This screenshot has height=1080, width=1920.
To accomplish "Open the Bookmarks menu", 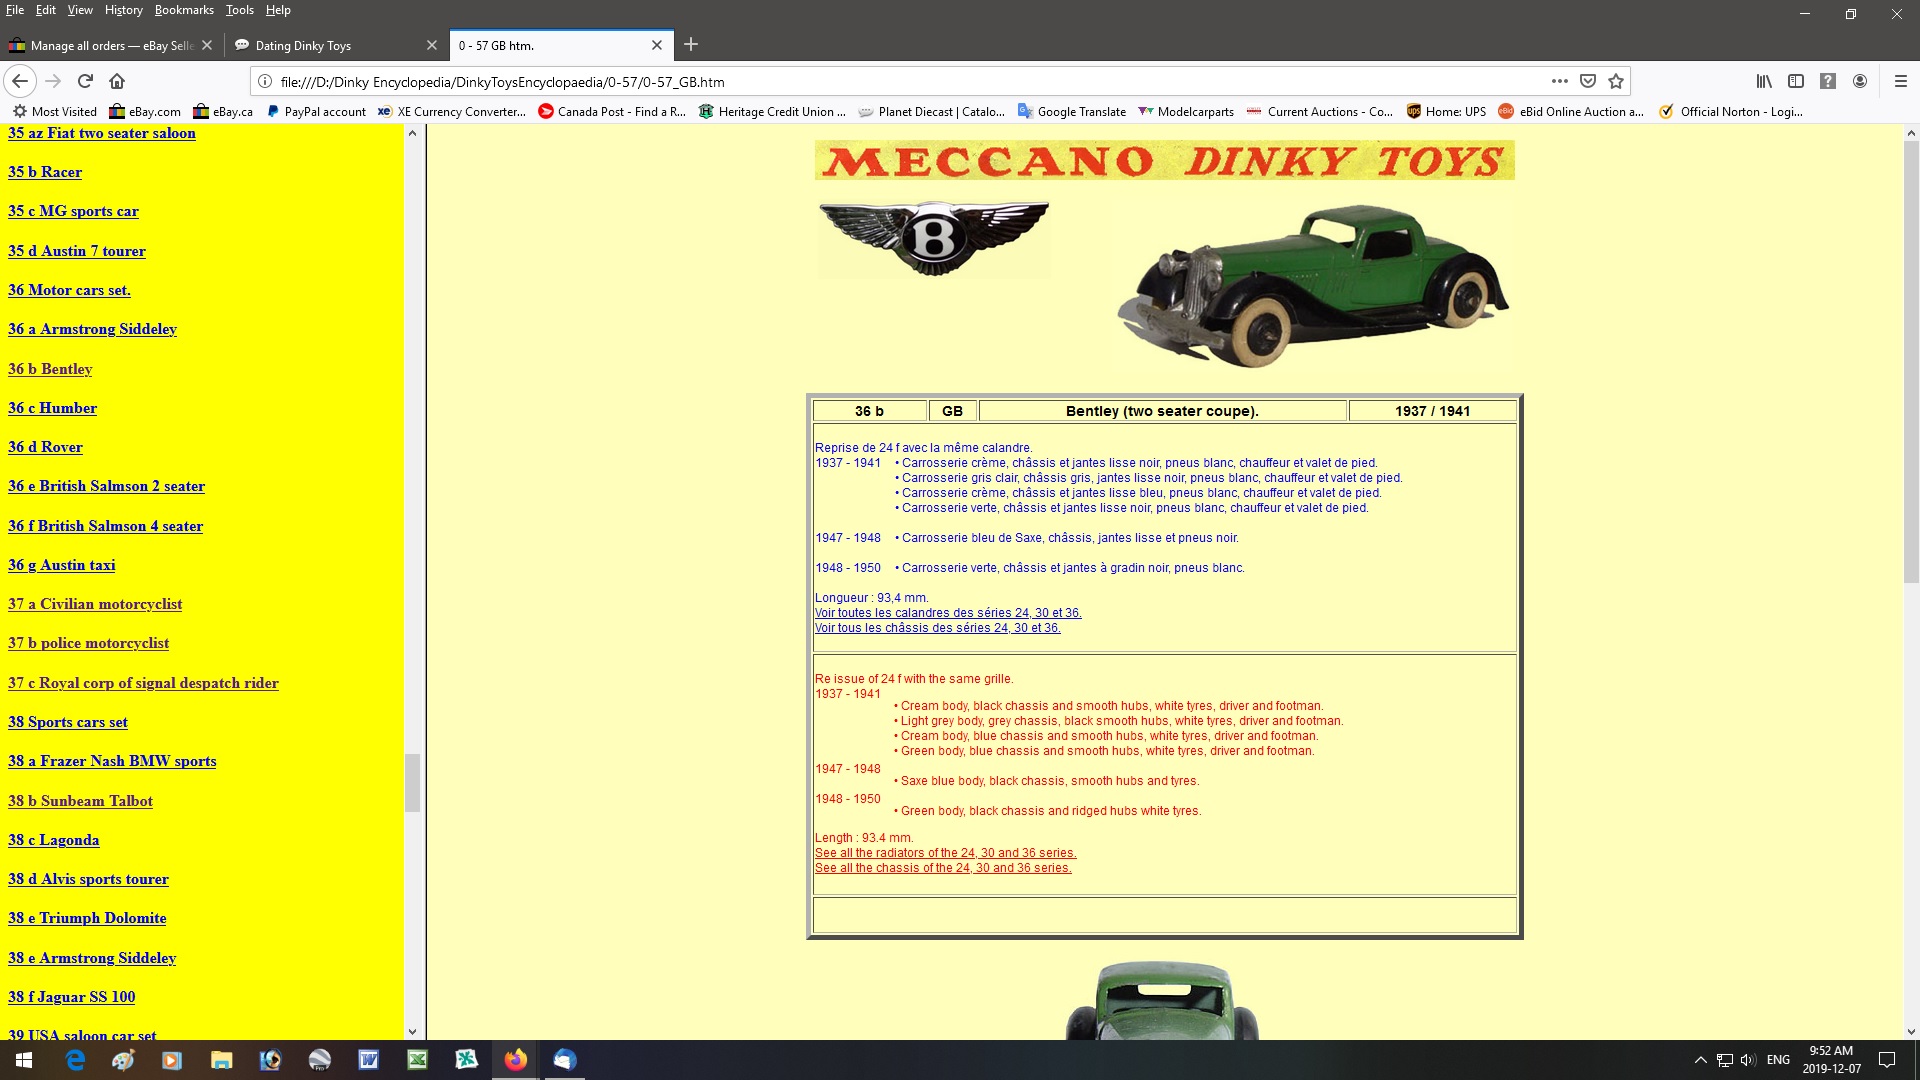I will click(x=184, y=10).
